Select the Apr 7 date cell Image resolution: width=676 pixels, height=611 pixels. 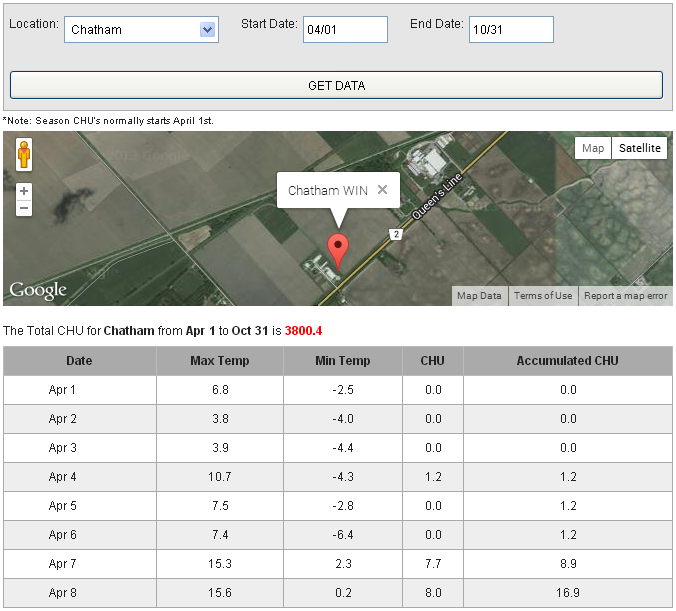pyautogui.click(x=80, y=564)
